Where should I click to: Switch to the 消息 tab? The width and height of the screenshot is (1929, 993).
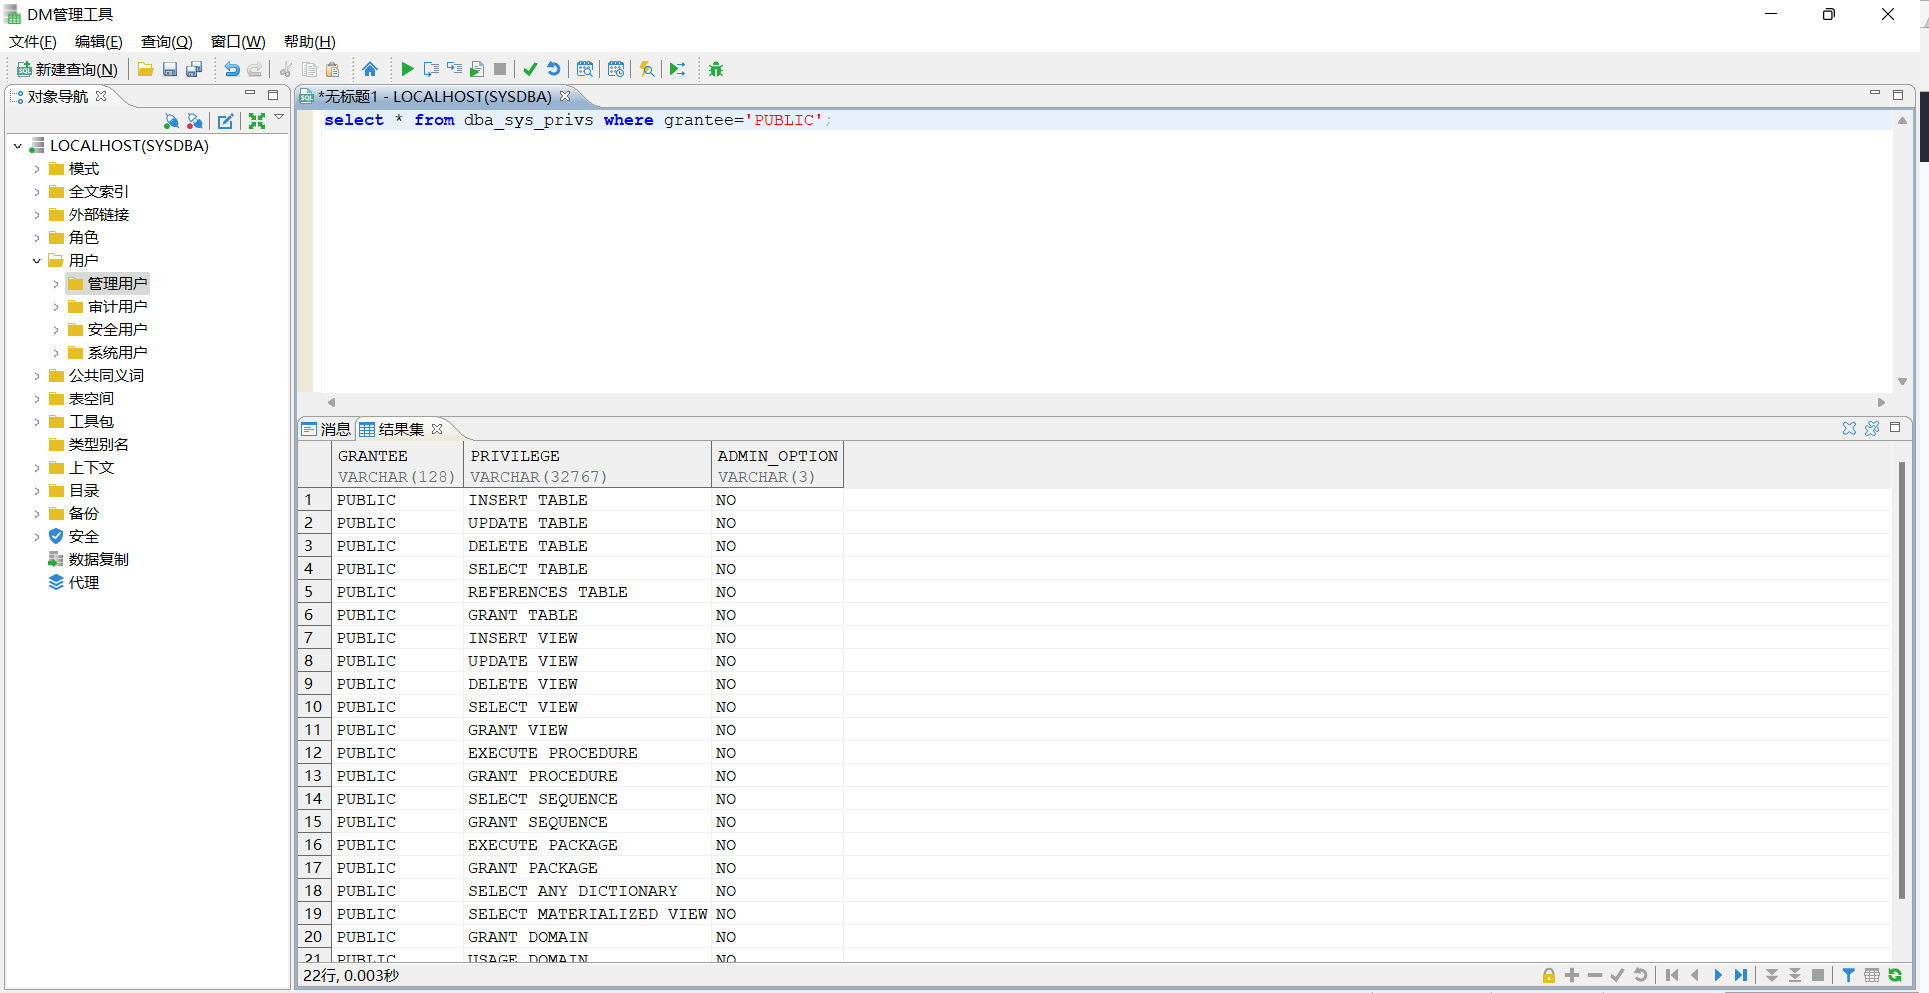(x=327, y=429)
